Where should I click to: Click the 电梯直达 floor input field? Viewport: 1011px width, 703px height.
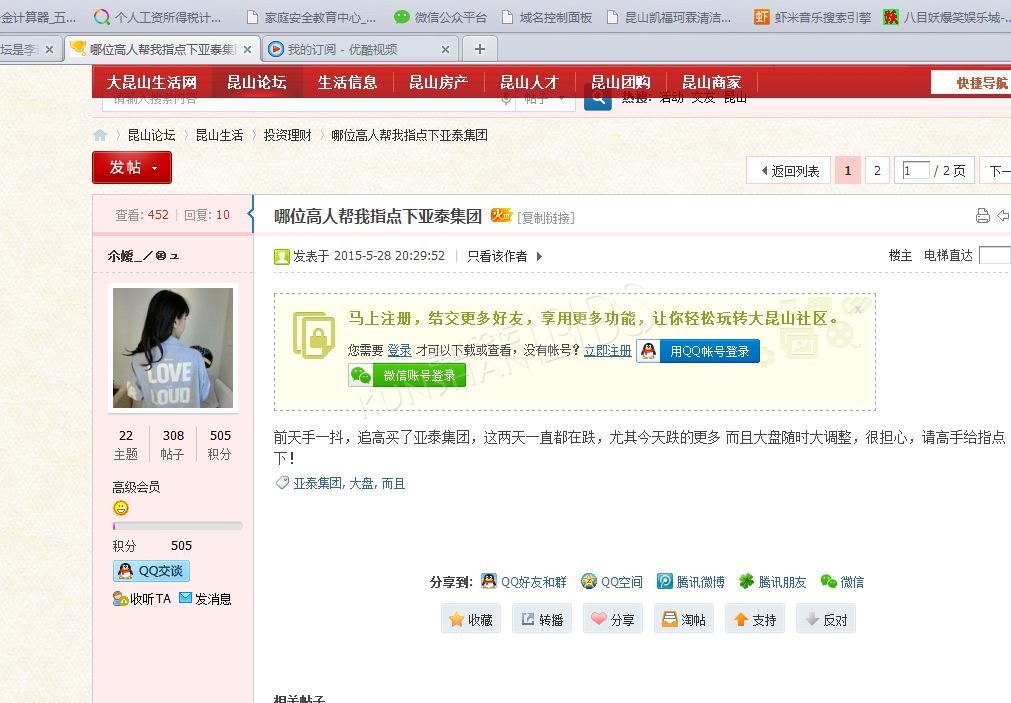coord(994,255)
